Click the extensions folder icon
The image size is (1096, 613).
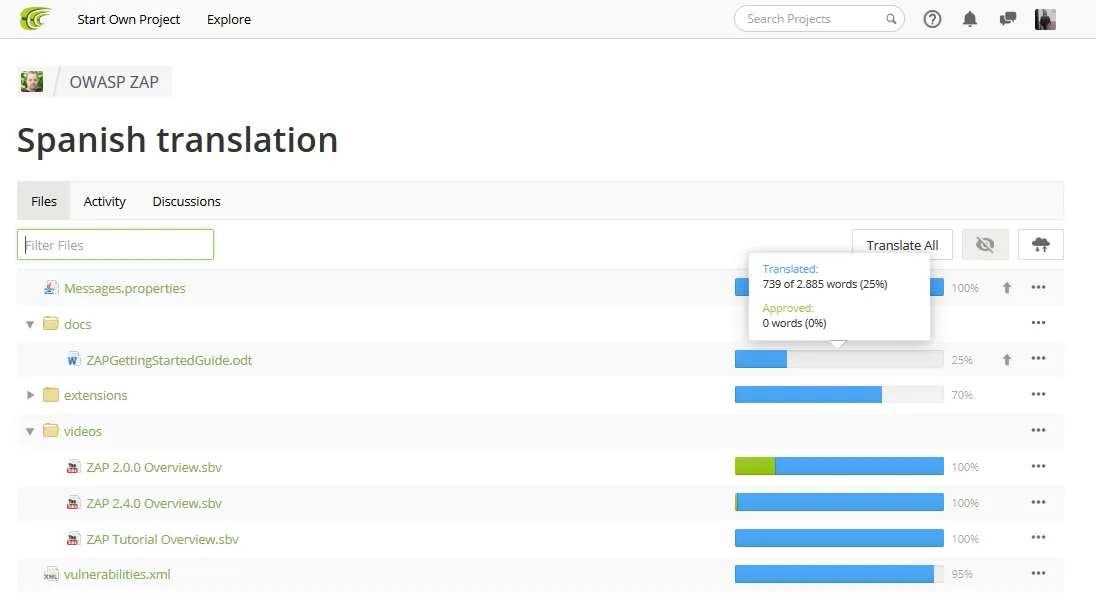click(50, 394)
